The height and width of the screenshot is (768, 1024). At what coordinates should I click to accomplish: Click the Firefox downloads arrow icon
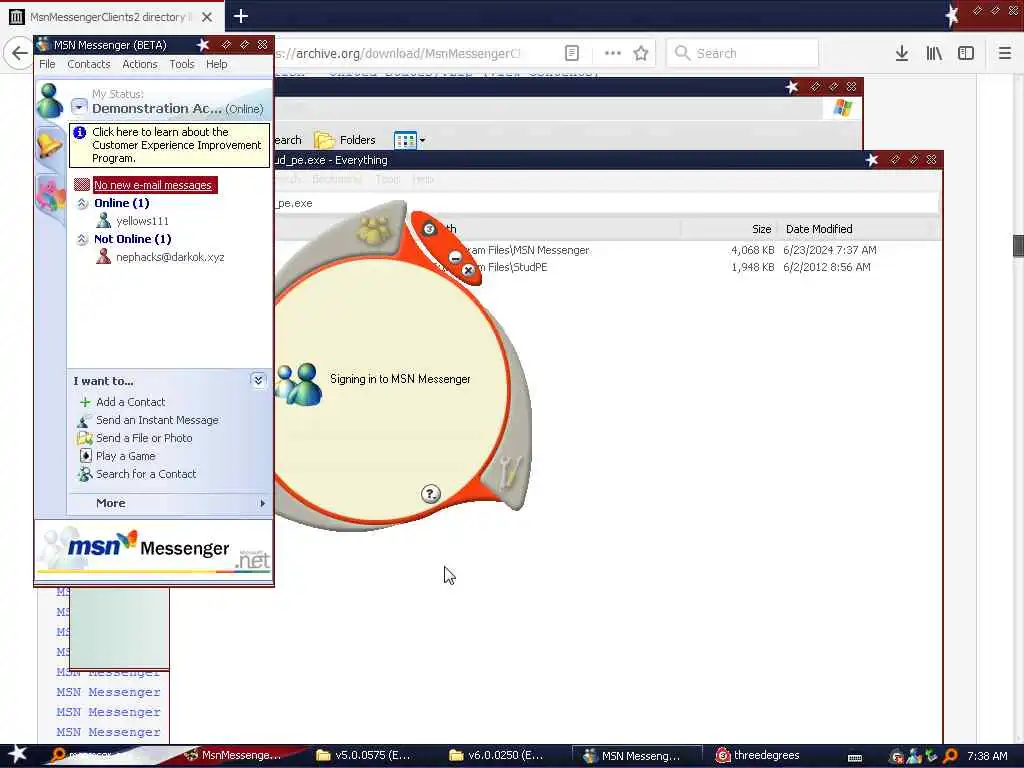click(902, 54)
